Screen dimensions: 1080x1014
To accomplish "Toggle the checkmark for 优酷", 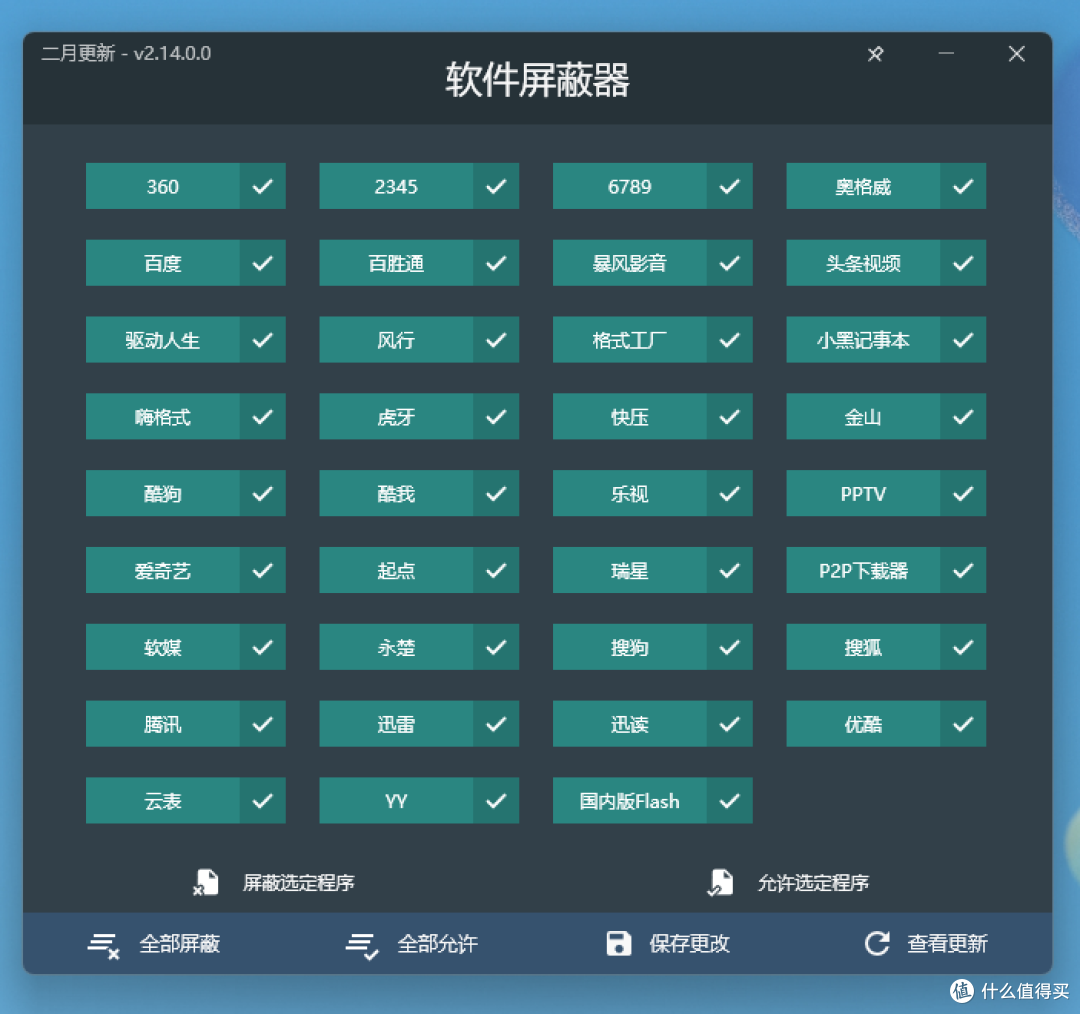I will pyautogui.click(x=963, y=724).
